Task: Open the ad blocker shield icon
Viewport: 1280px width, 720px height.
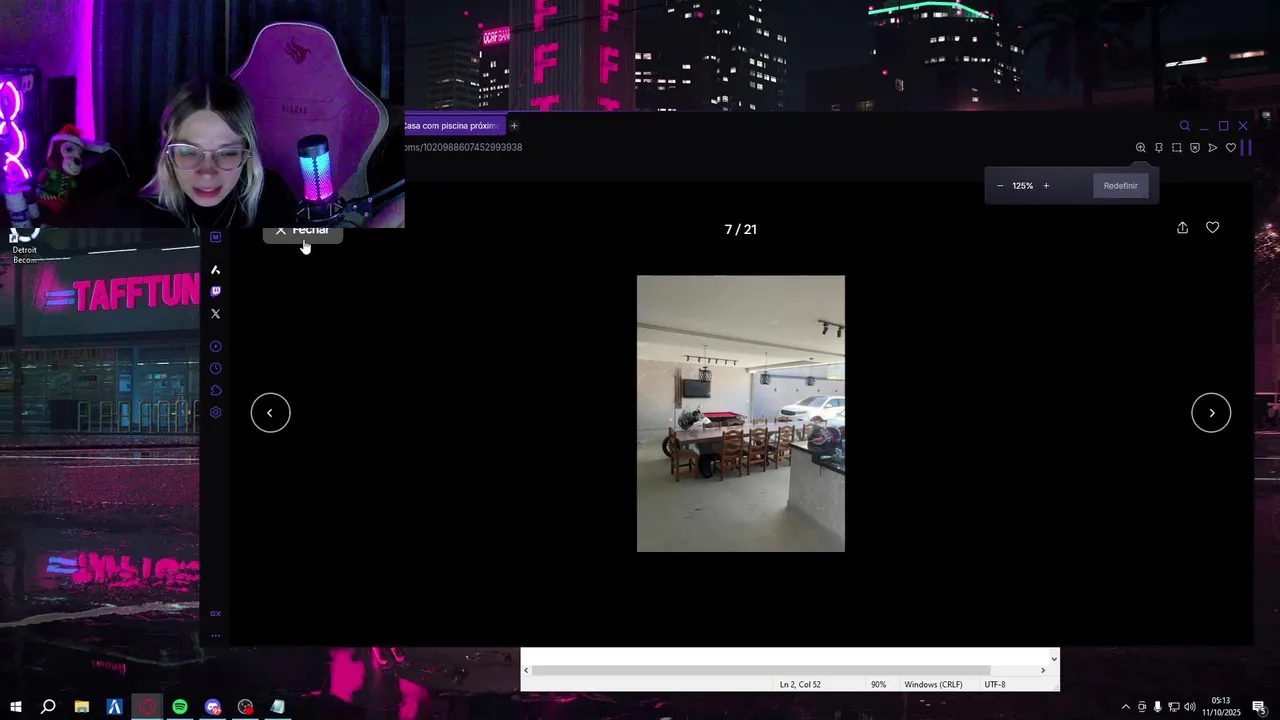Action: [x=1195, y=148]
